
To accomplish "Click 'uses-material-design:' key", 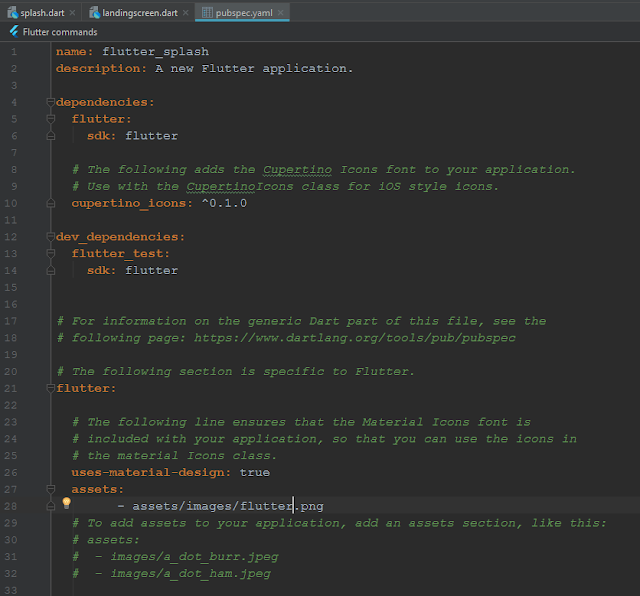I will coord(151,472).
